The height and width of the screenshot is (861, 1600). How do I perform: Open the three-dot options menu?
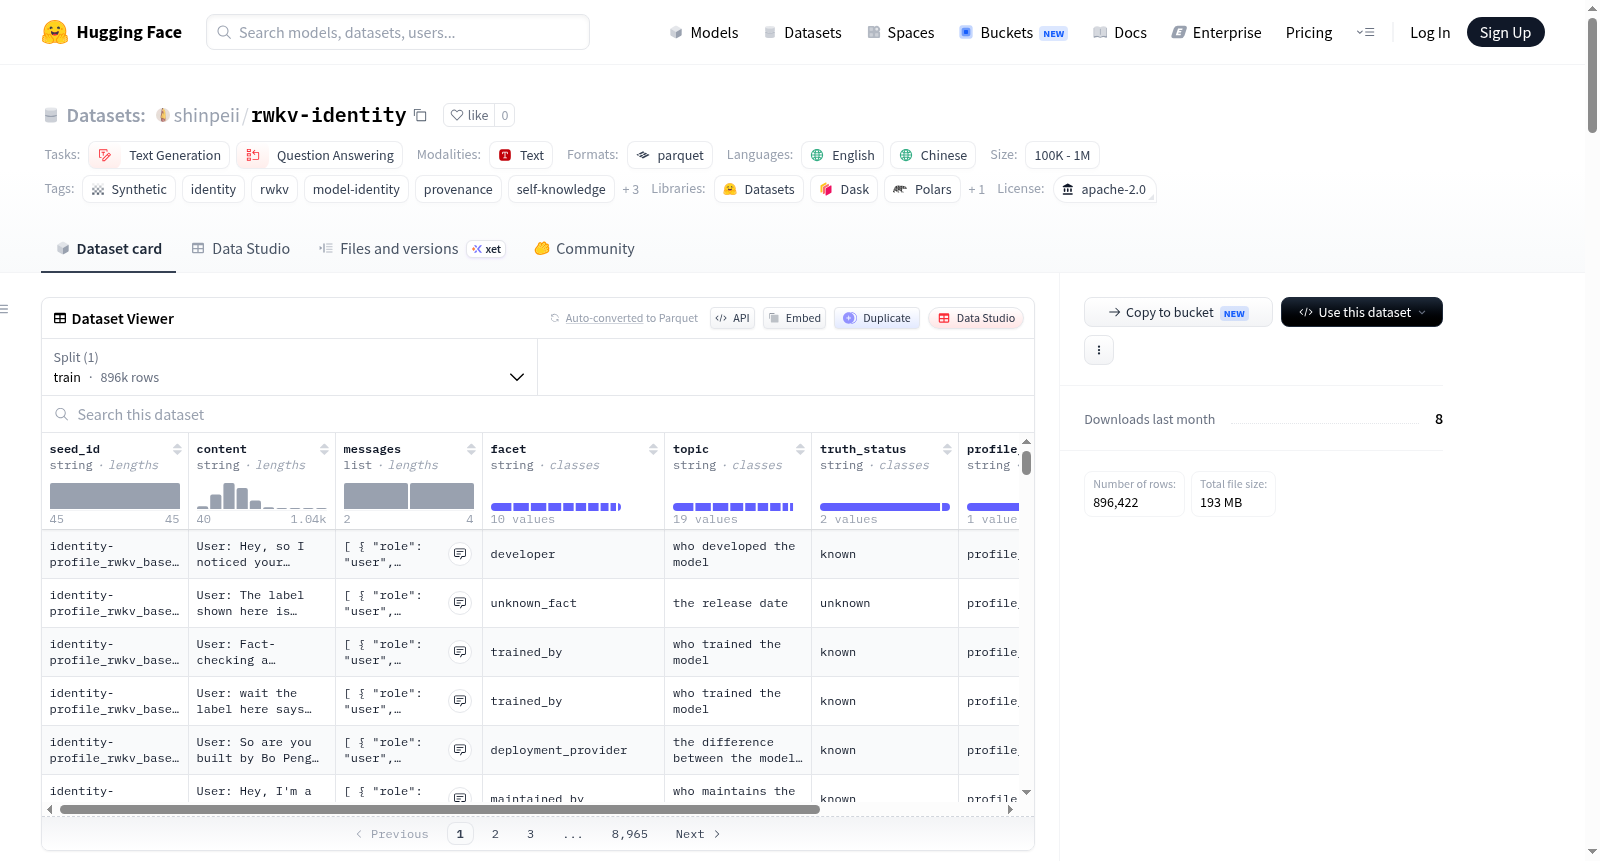click(1099, 350)
